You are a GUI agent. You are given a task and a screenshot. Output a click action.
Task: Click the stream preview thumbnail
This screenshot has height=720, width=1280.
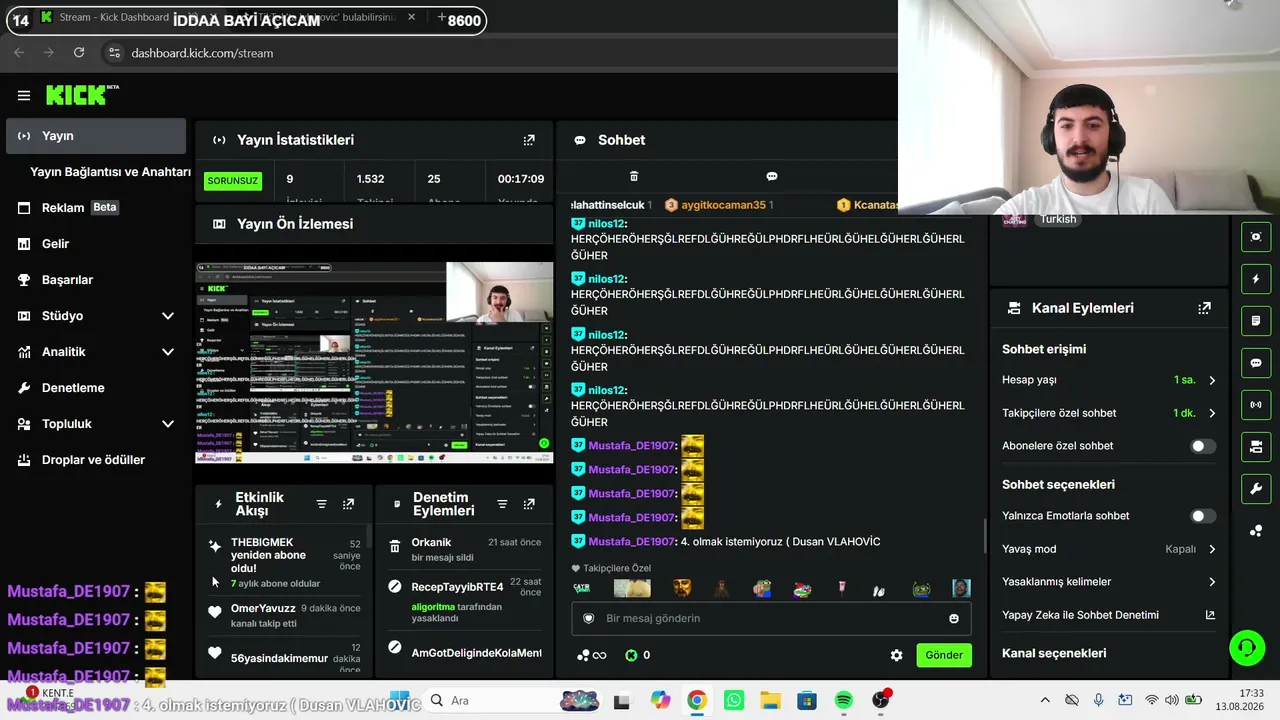[x=374, y=362]
